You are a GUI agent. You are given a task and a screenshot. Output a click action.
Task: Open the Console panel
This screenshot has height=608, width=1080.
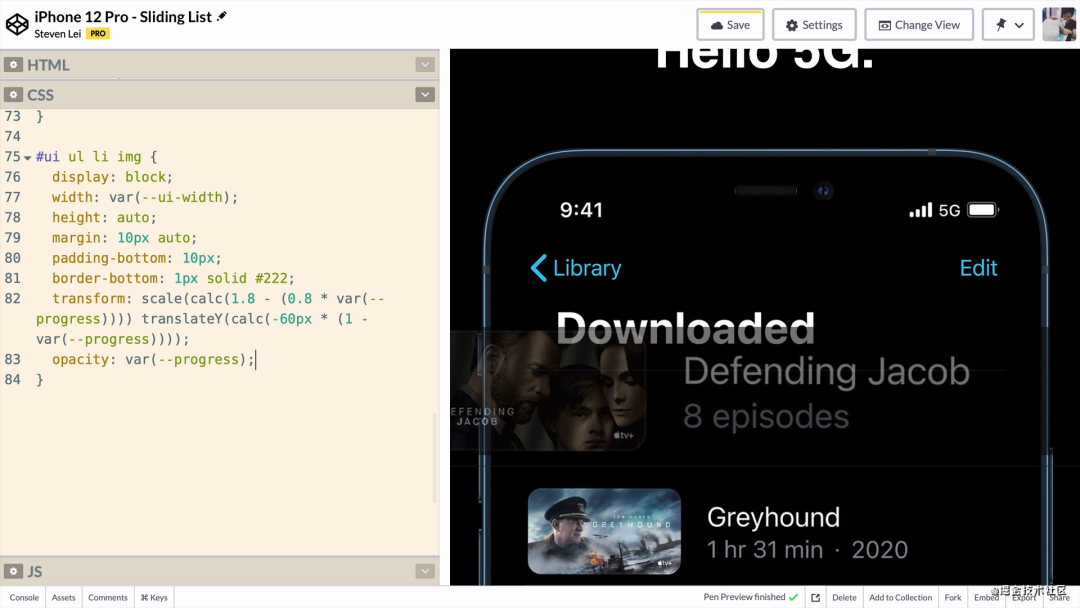(24, 597)
